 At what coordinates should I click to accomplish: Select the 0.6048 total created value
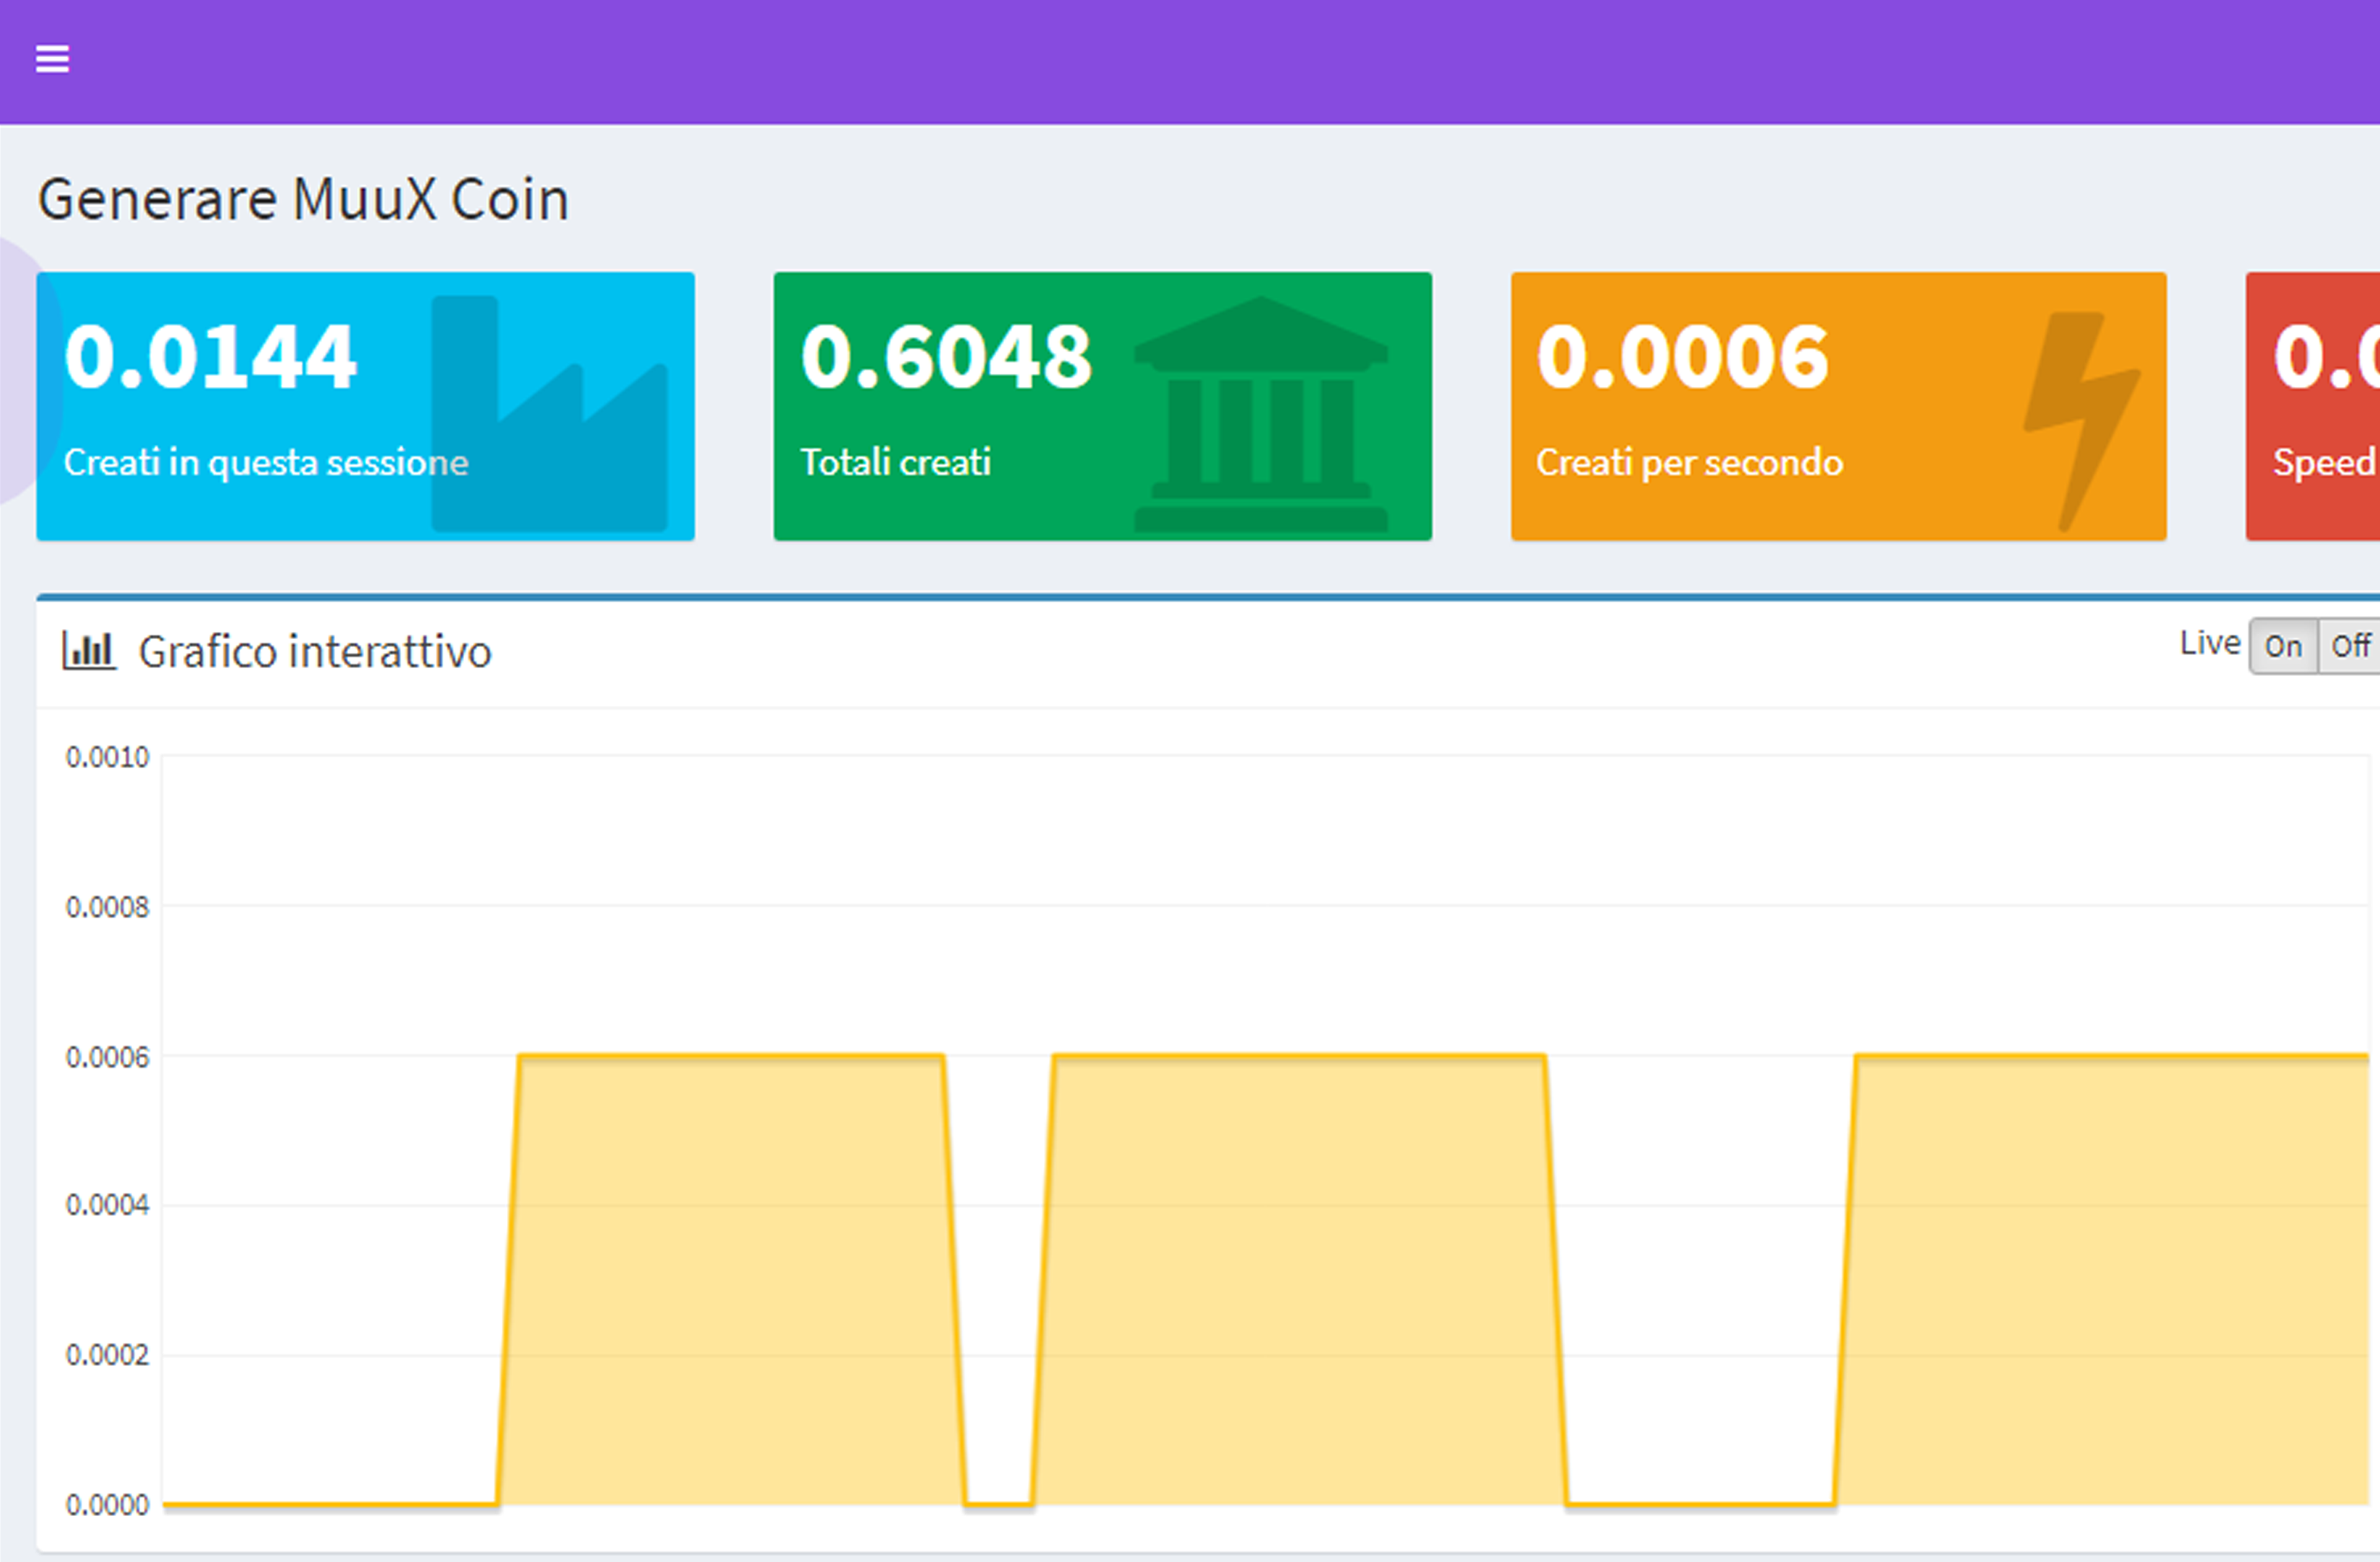coord(946,357)
